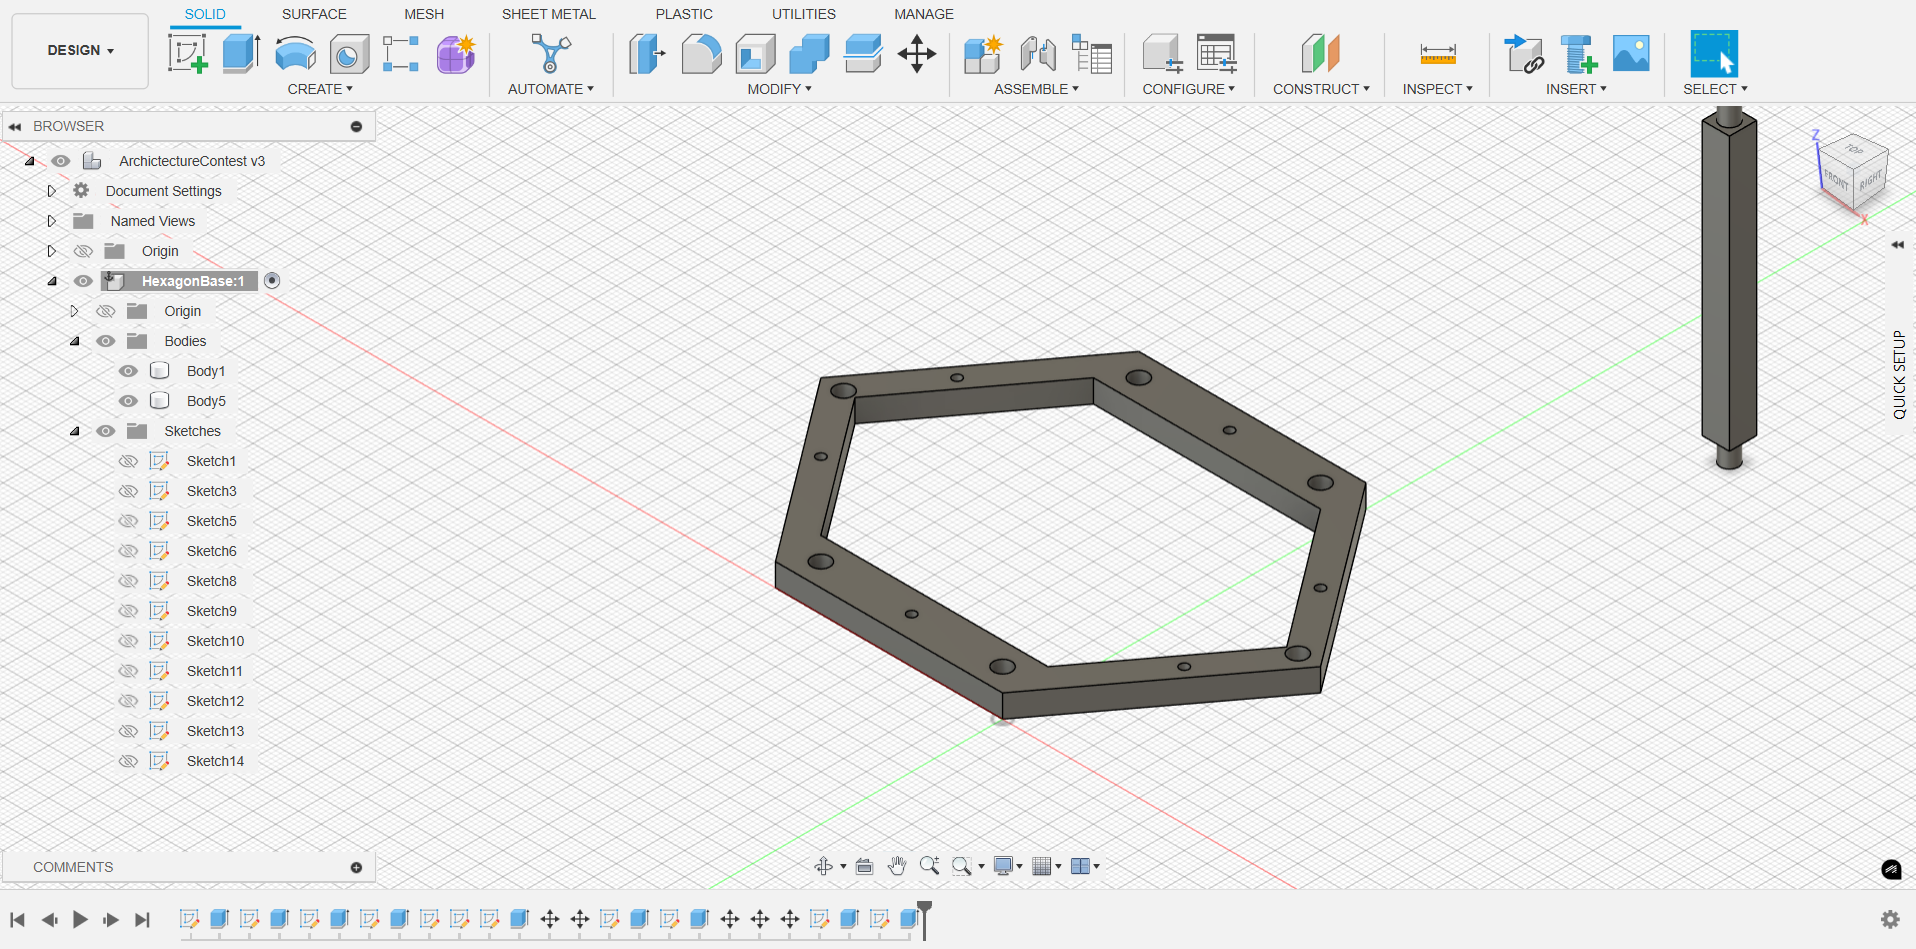Select the Revolve tool
The height and width of the screenshot is (949, 1916).
pos(295,54)
